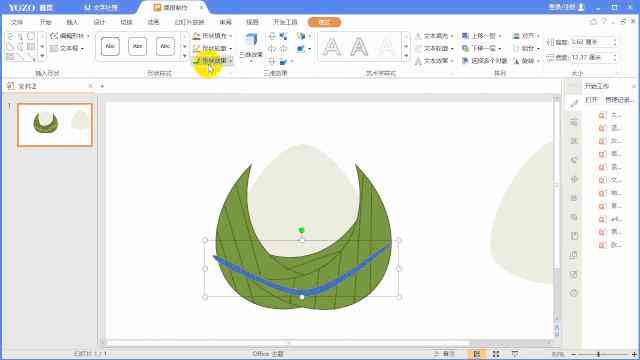Image resolution: width=640 pixels, height=360 pixels.
Task: Switch to slide sorter view in status bar
Action: coord(496,354)
